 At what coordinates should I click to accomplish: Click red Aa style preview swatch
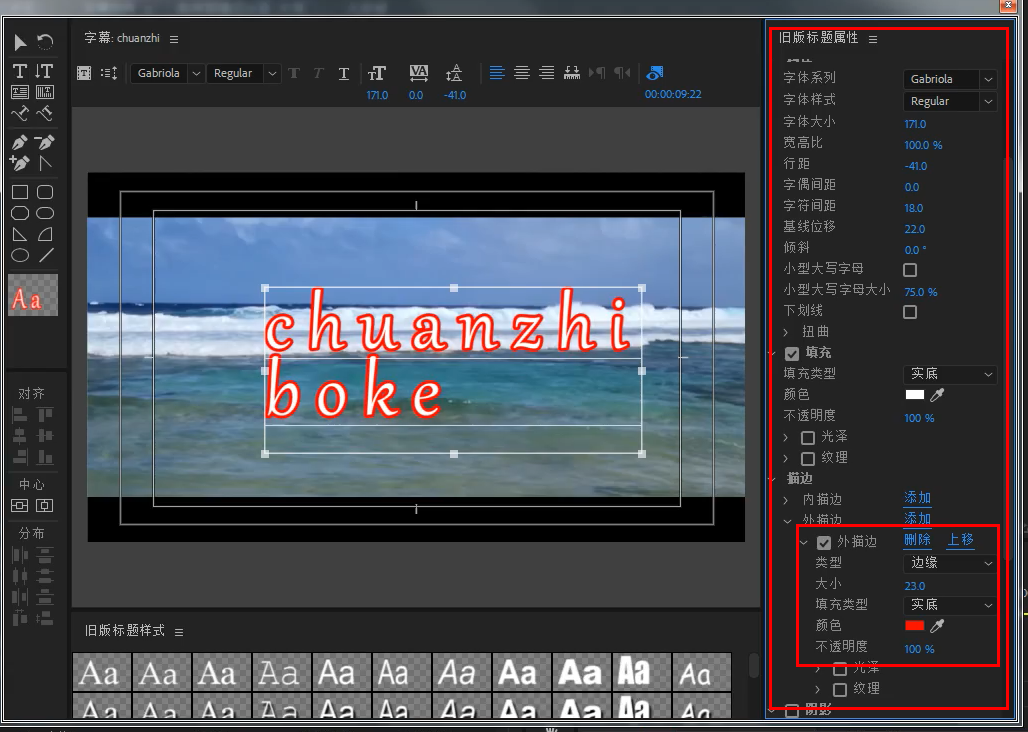[33, 296]
